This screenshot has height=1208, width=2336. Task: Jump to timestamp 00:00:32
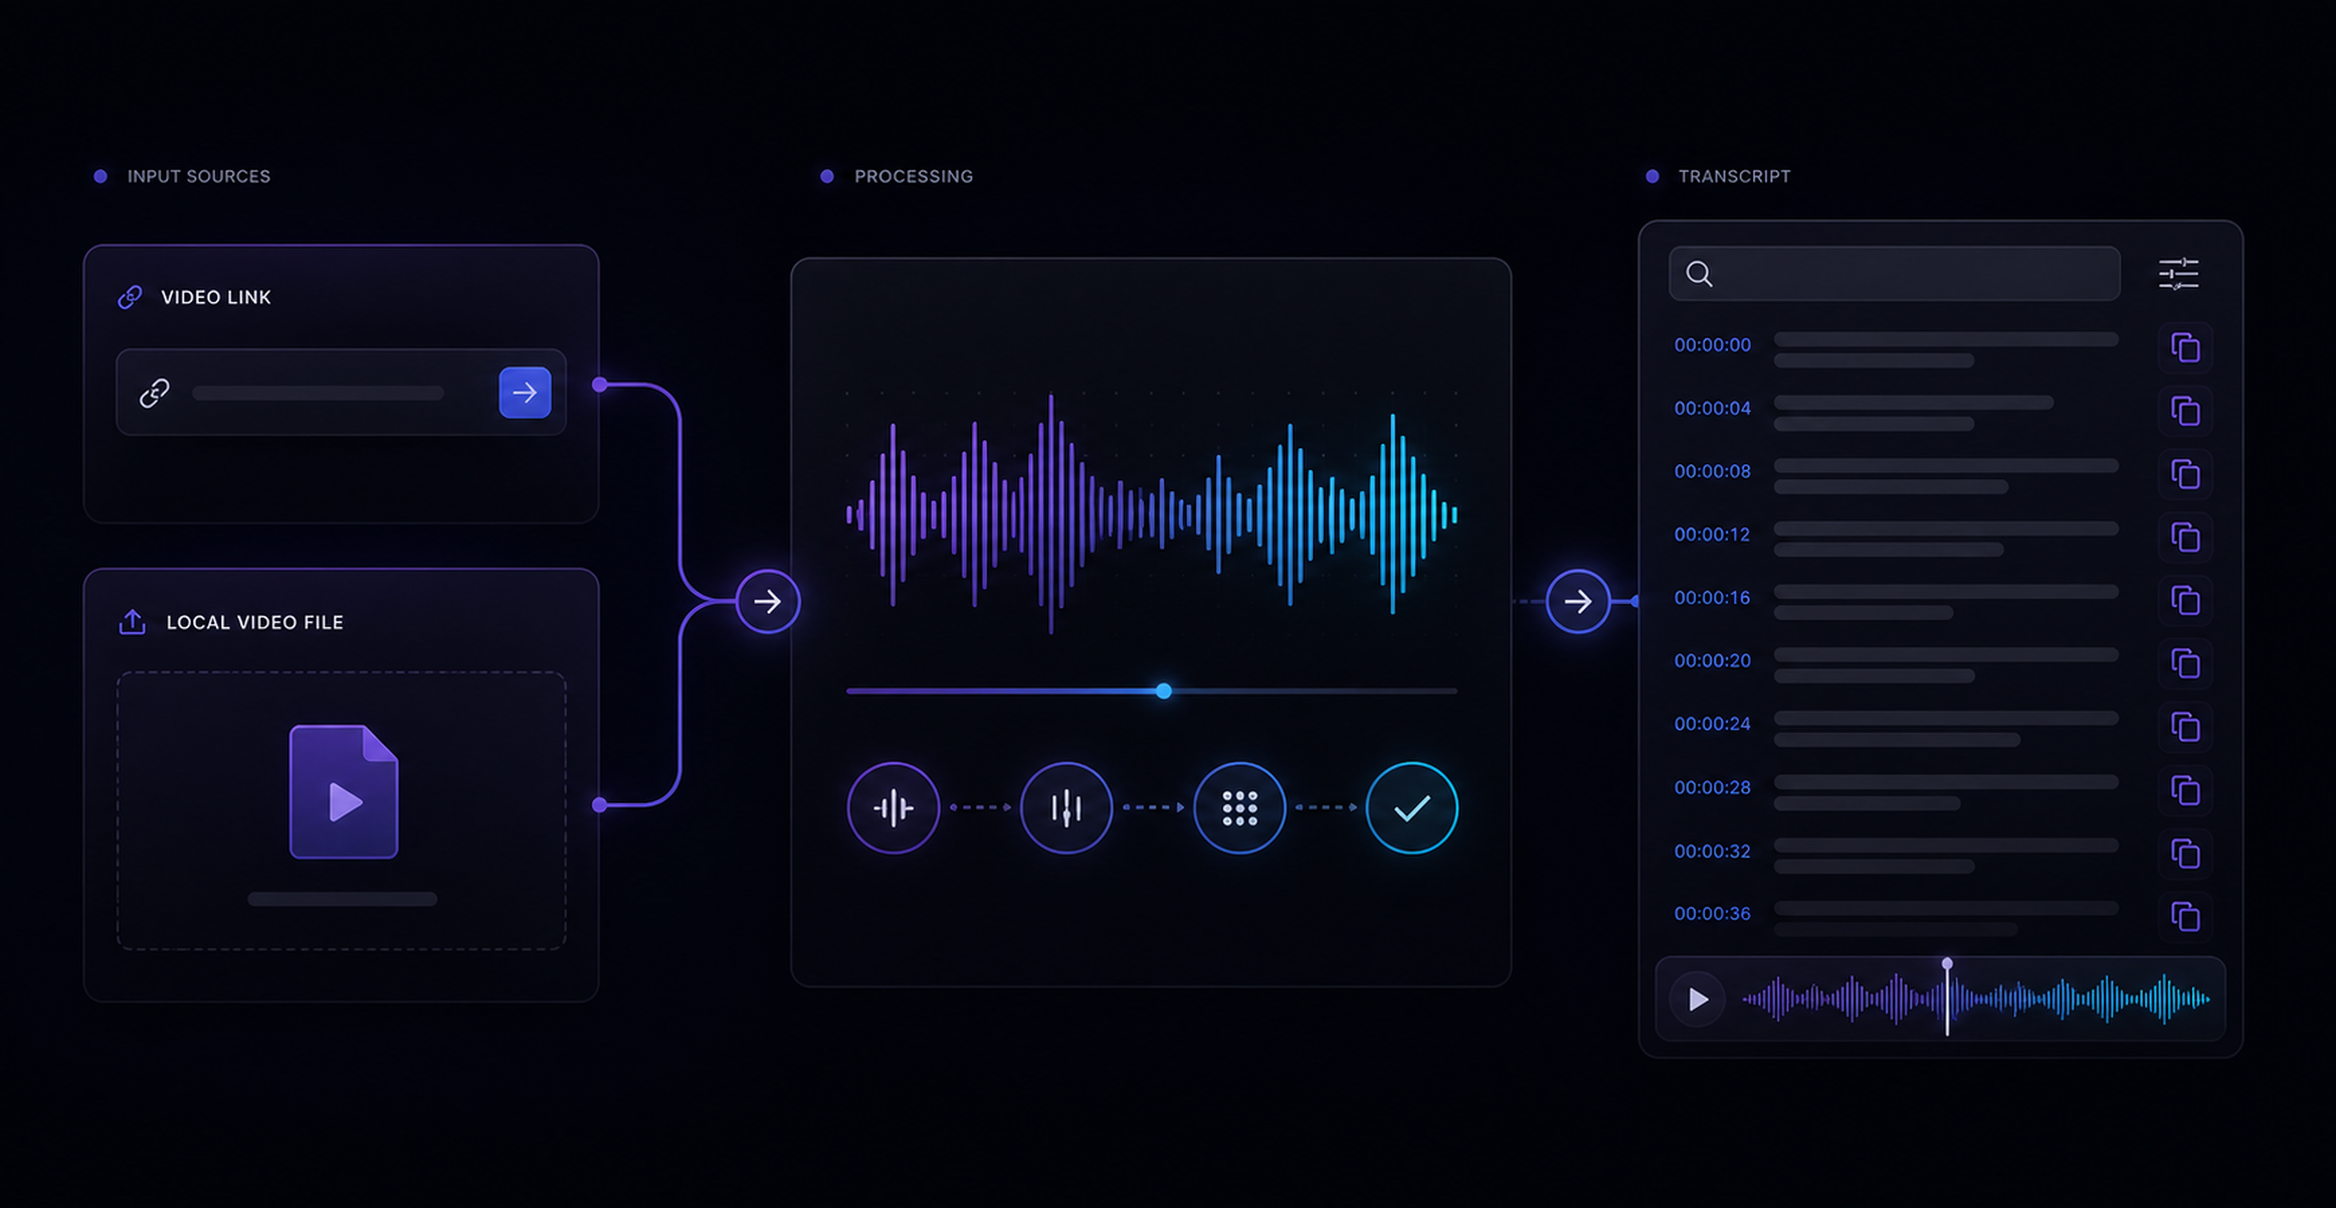click(1713, 851)
